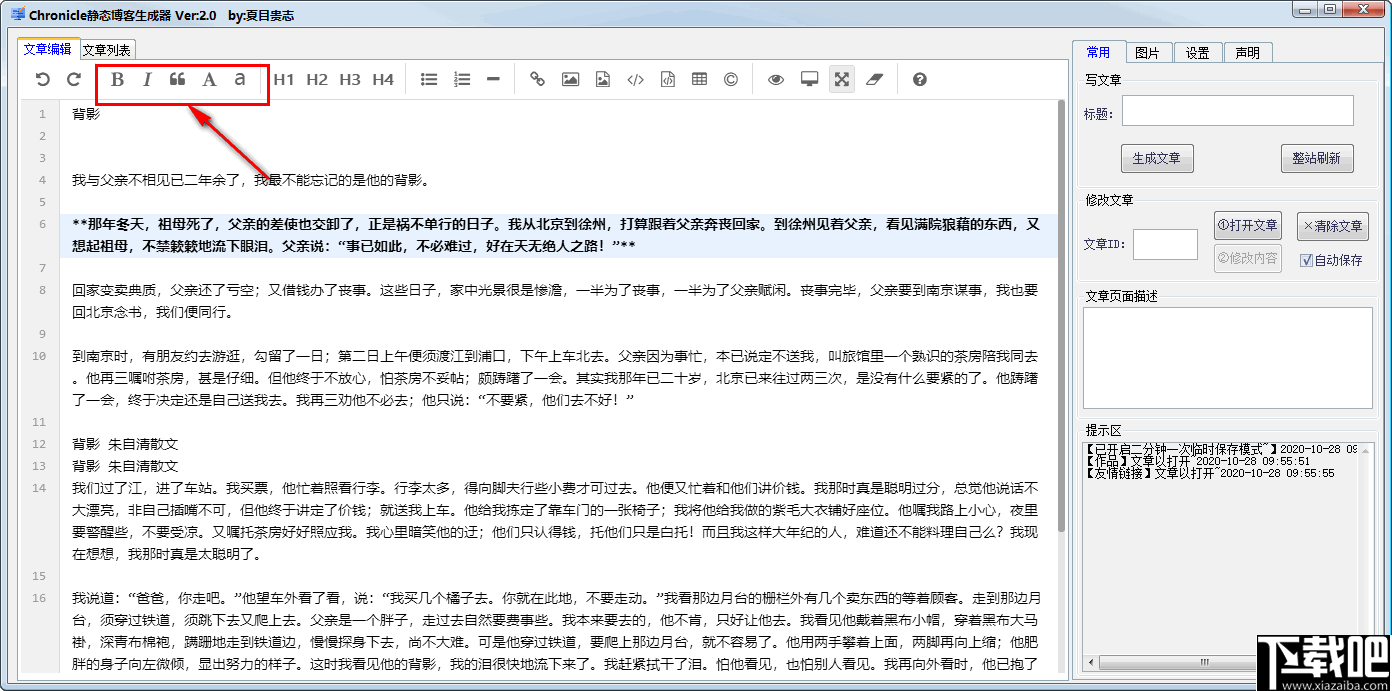Open the 设置 panel tab
Screen dimensions: 1392x691
click(x=1198, y=53)
